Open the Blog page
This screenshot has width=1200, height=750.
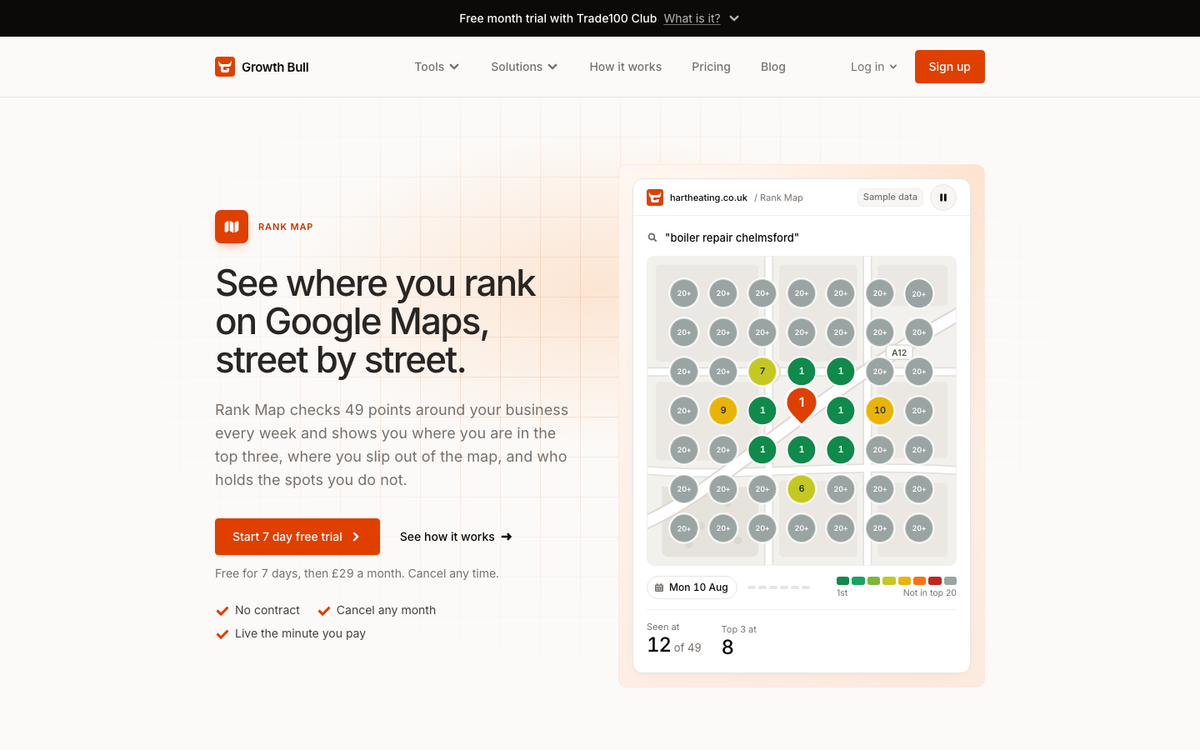click(x=773, y=67)
